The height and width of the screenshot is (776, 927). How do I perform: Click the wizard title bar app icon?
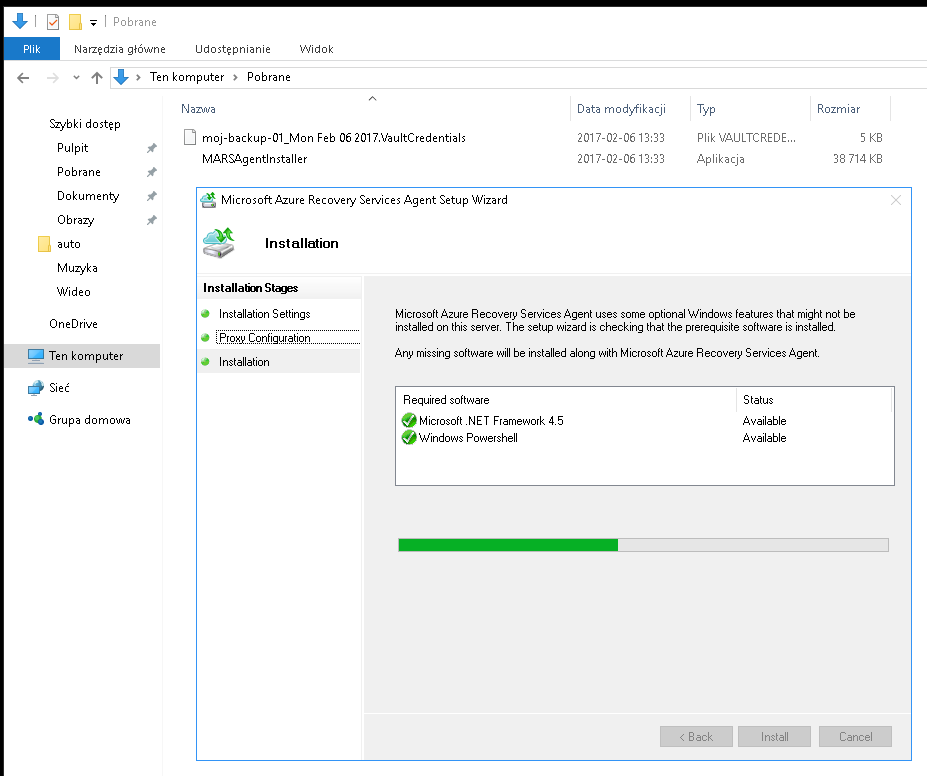coord(208,200)
